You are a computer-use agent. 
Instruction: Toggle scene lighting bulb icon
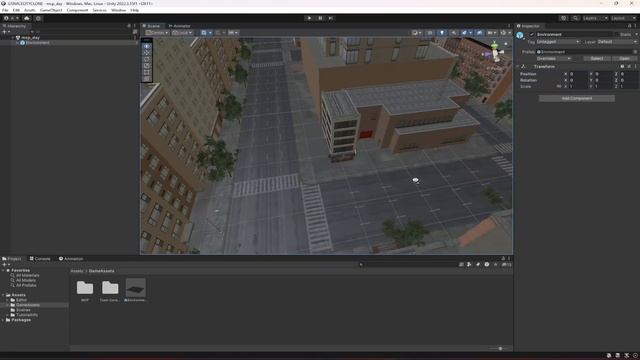pos(442,33)
